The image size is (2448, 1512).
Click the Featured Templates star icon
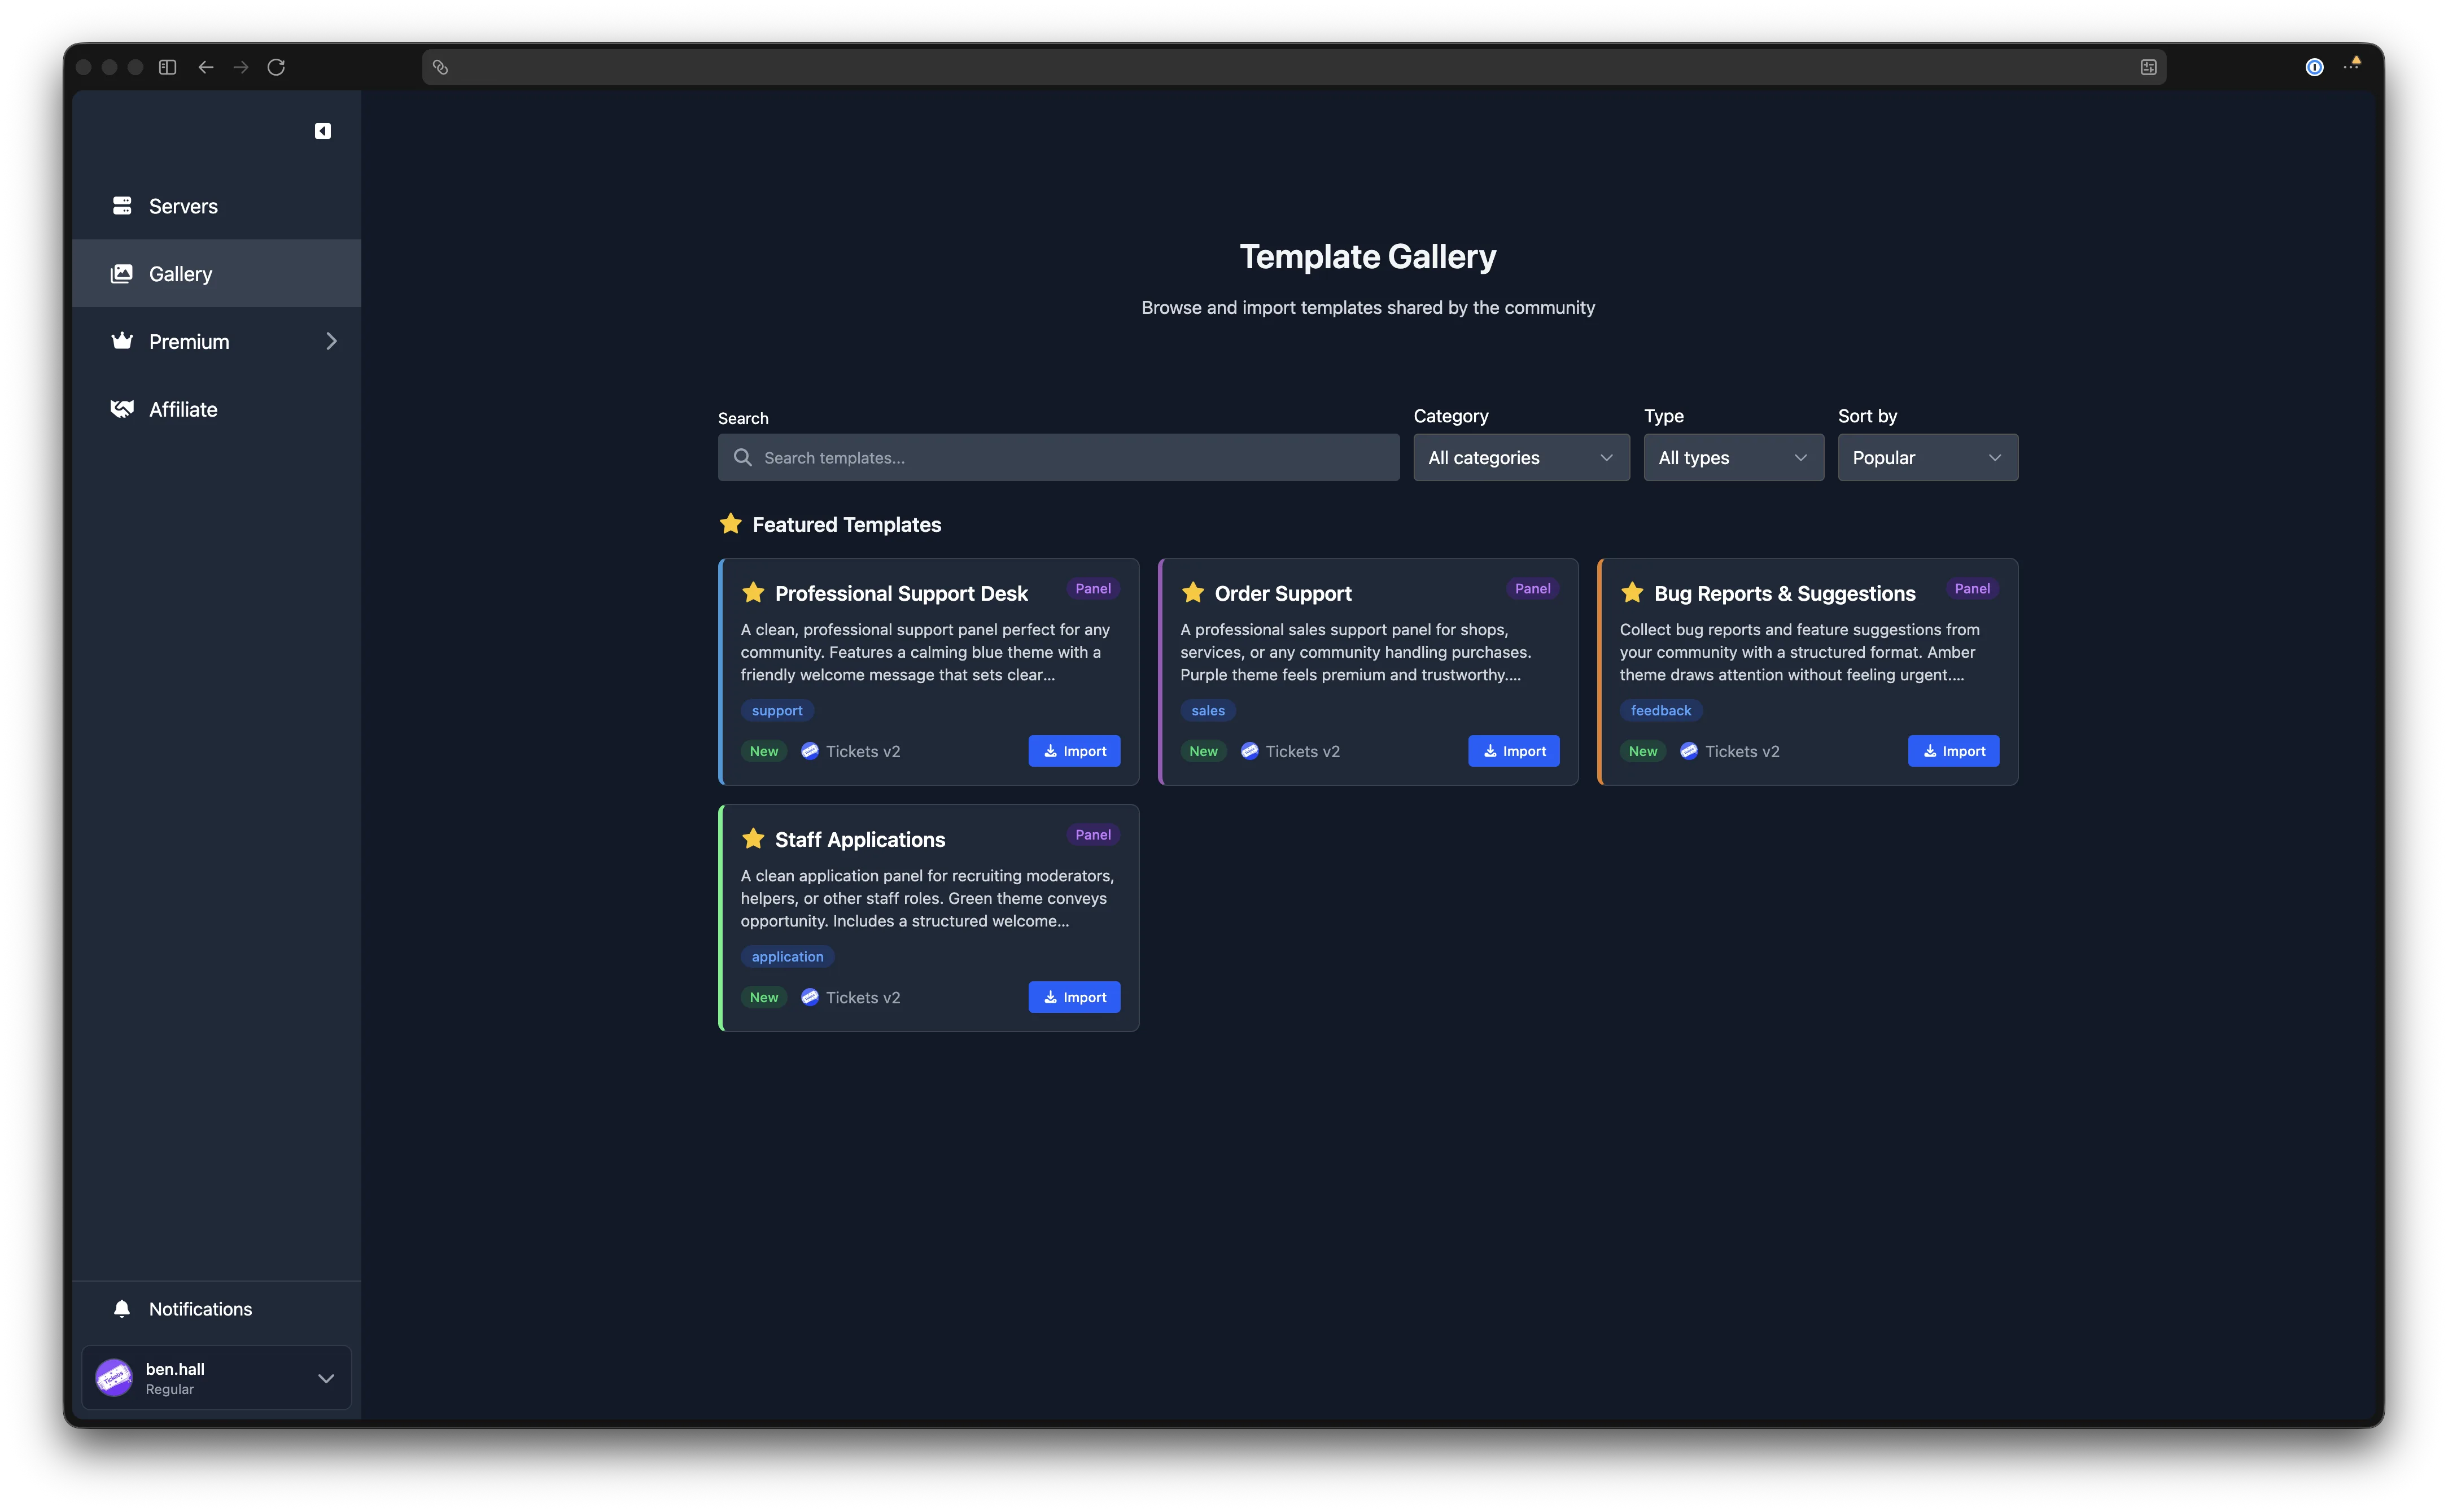[x=731, y=524]
